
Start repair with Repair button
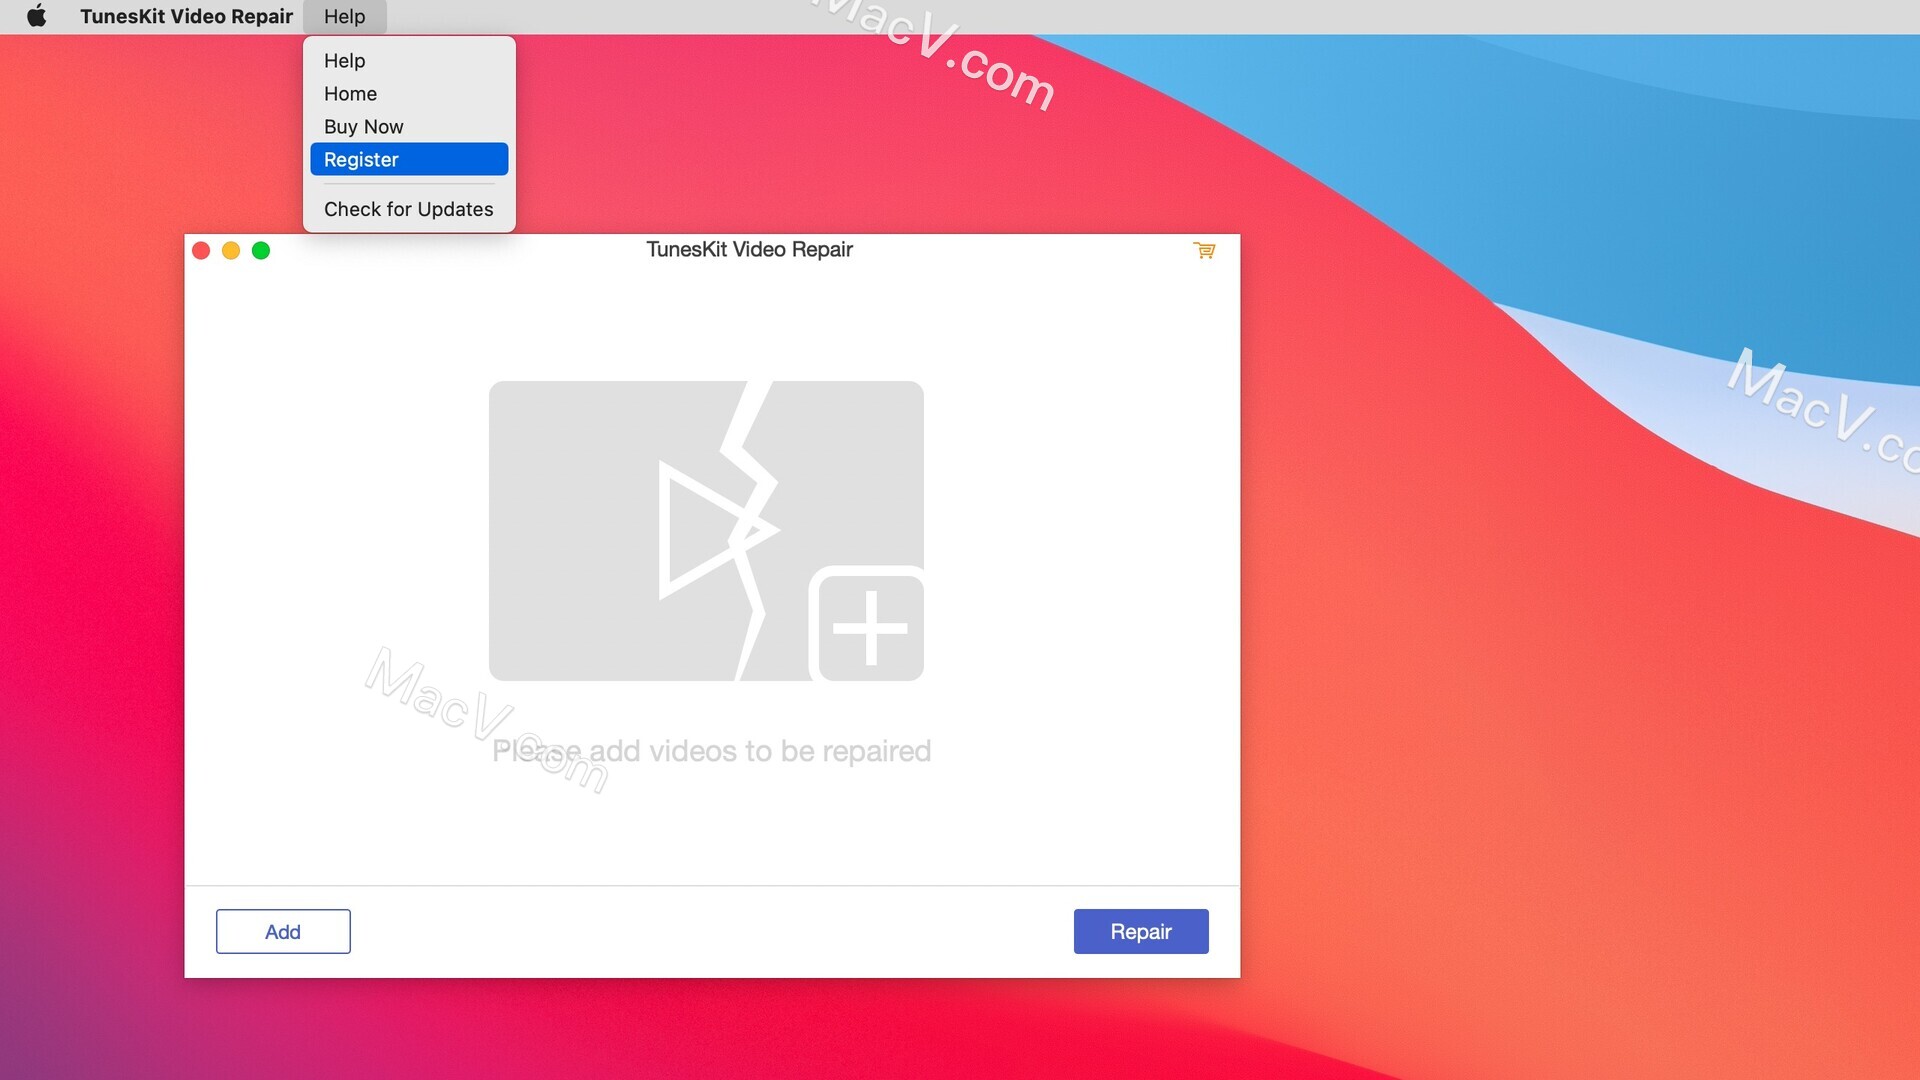point(1141,931)
